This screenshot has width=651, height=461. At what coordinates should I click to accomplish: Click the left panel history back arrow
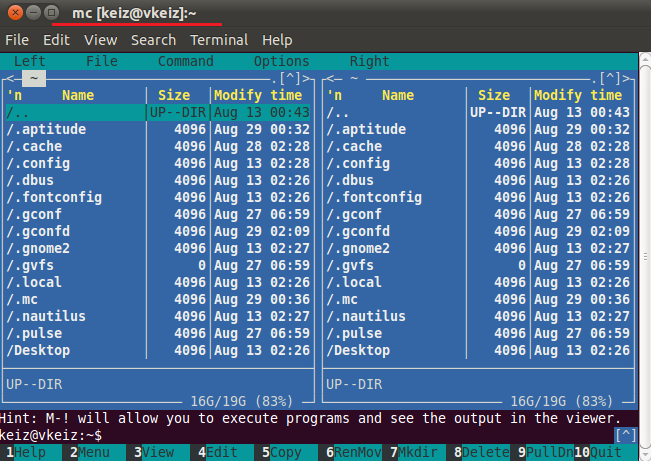pyautogui.click(x=11, y=78)
